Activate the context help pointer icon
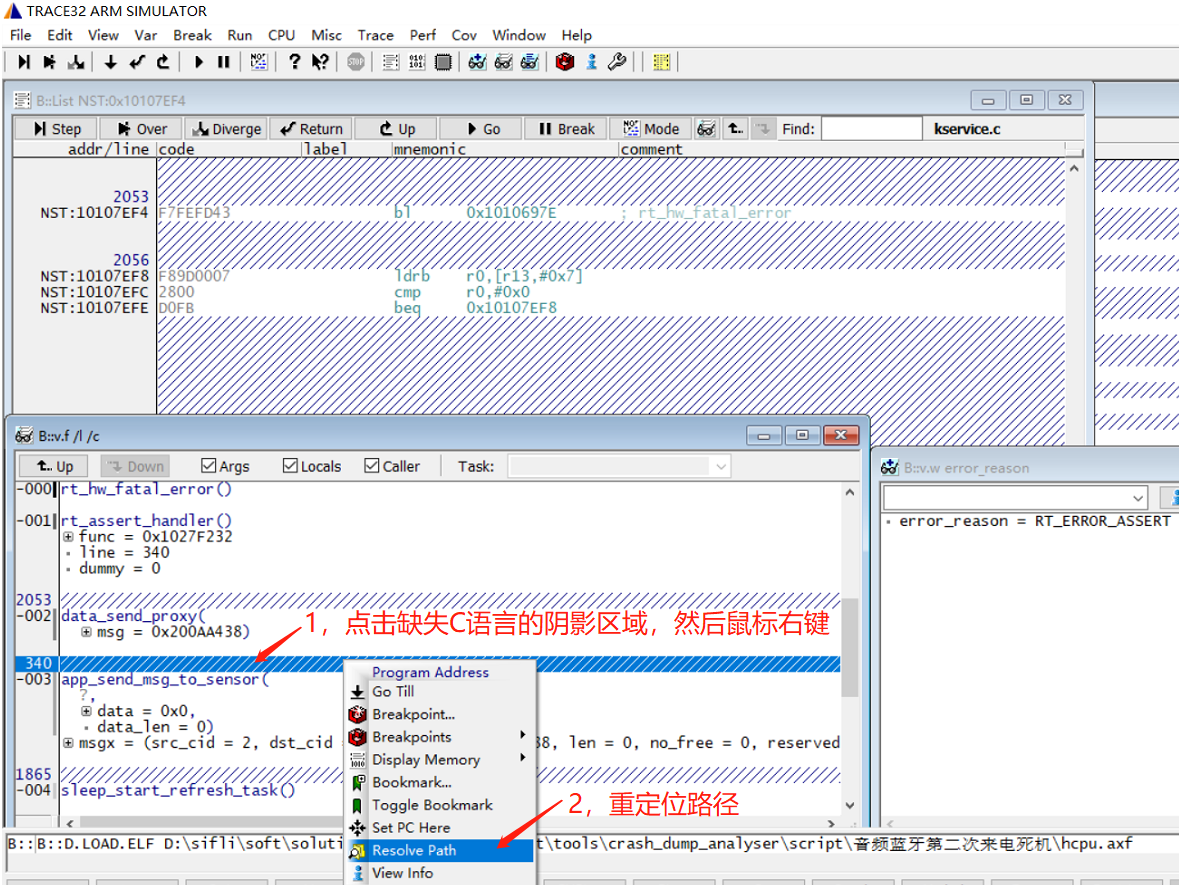This screenshot has height=885, width=1179. pos(320,62)
